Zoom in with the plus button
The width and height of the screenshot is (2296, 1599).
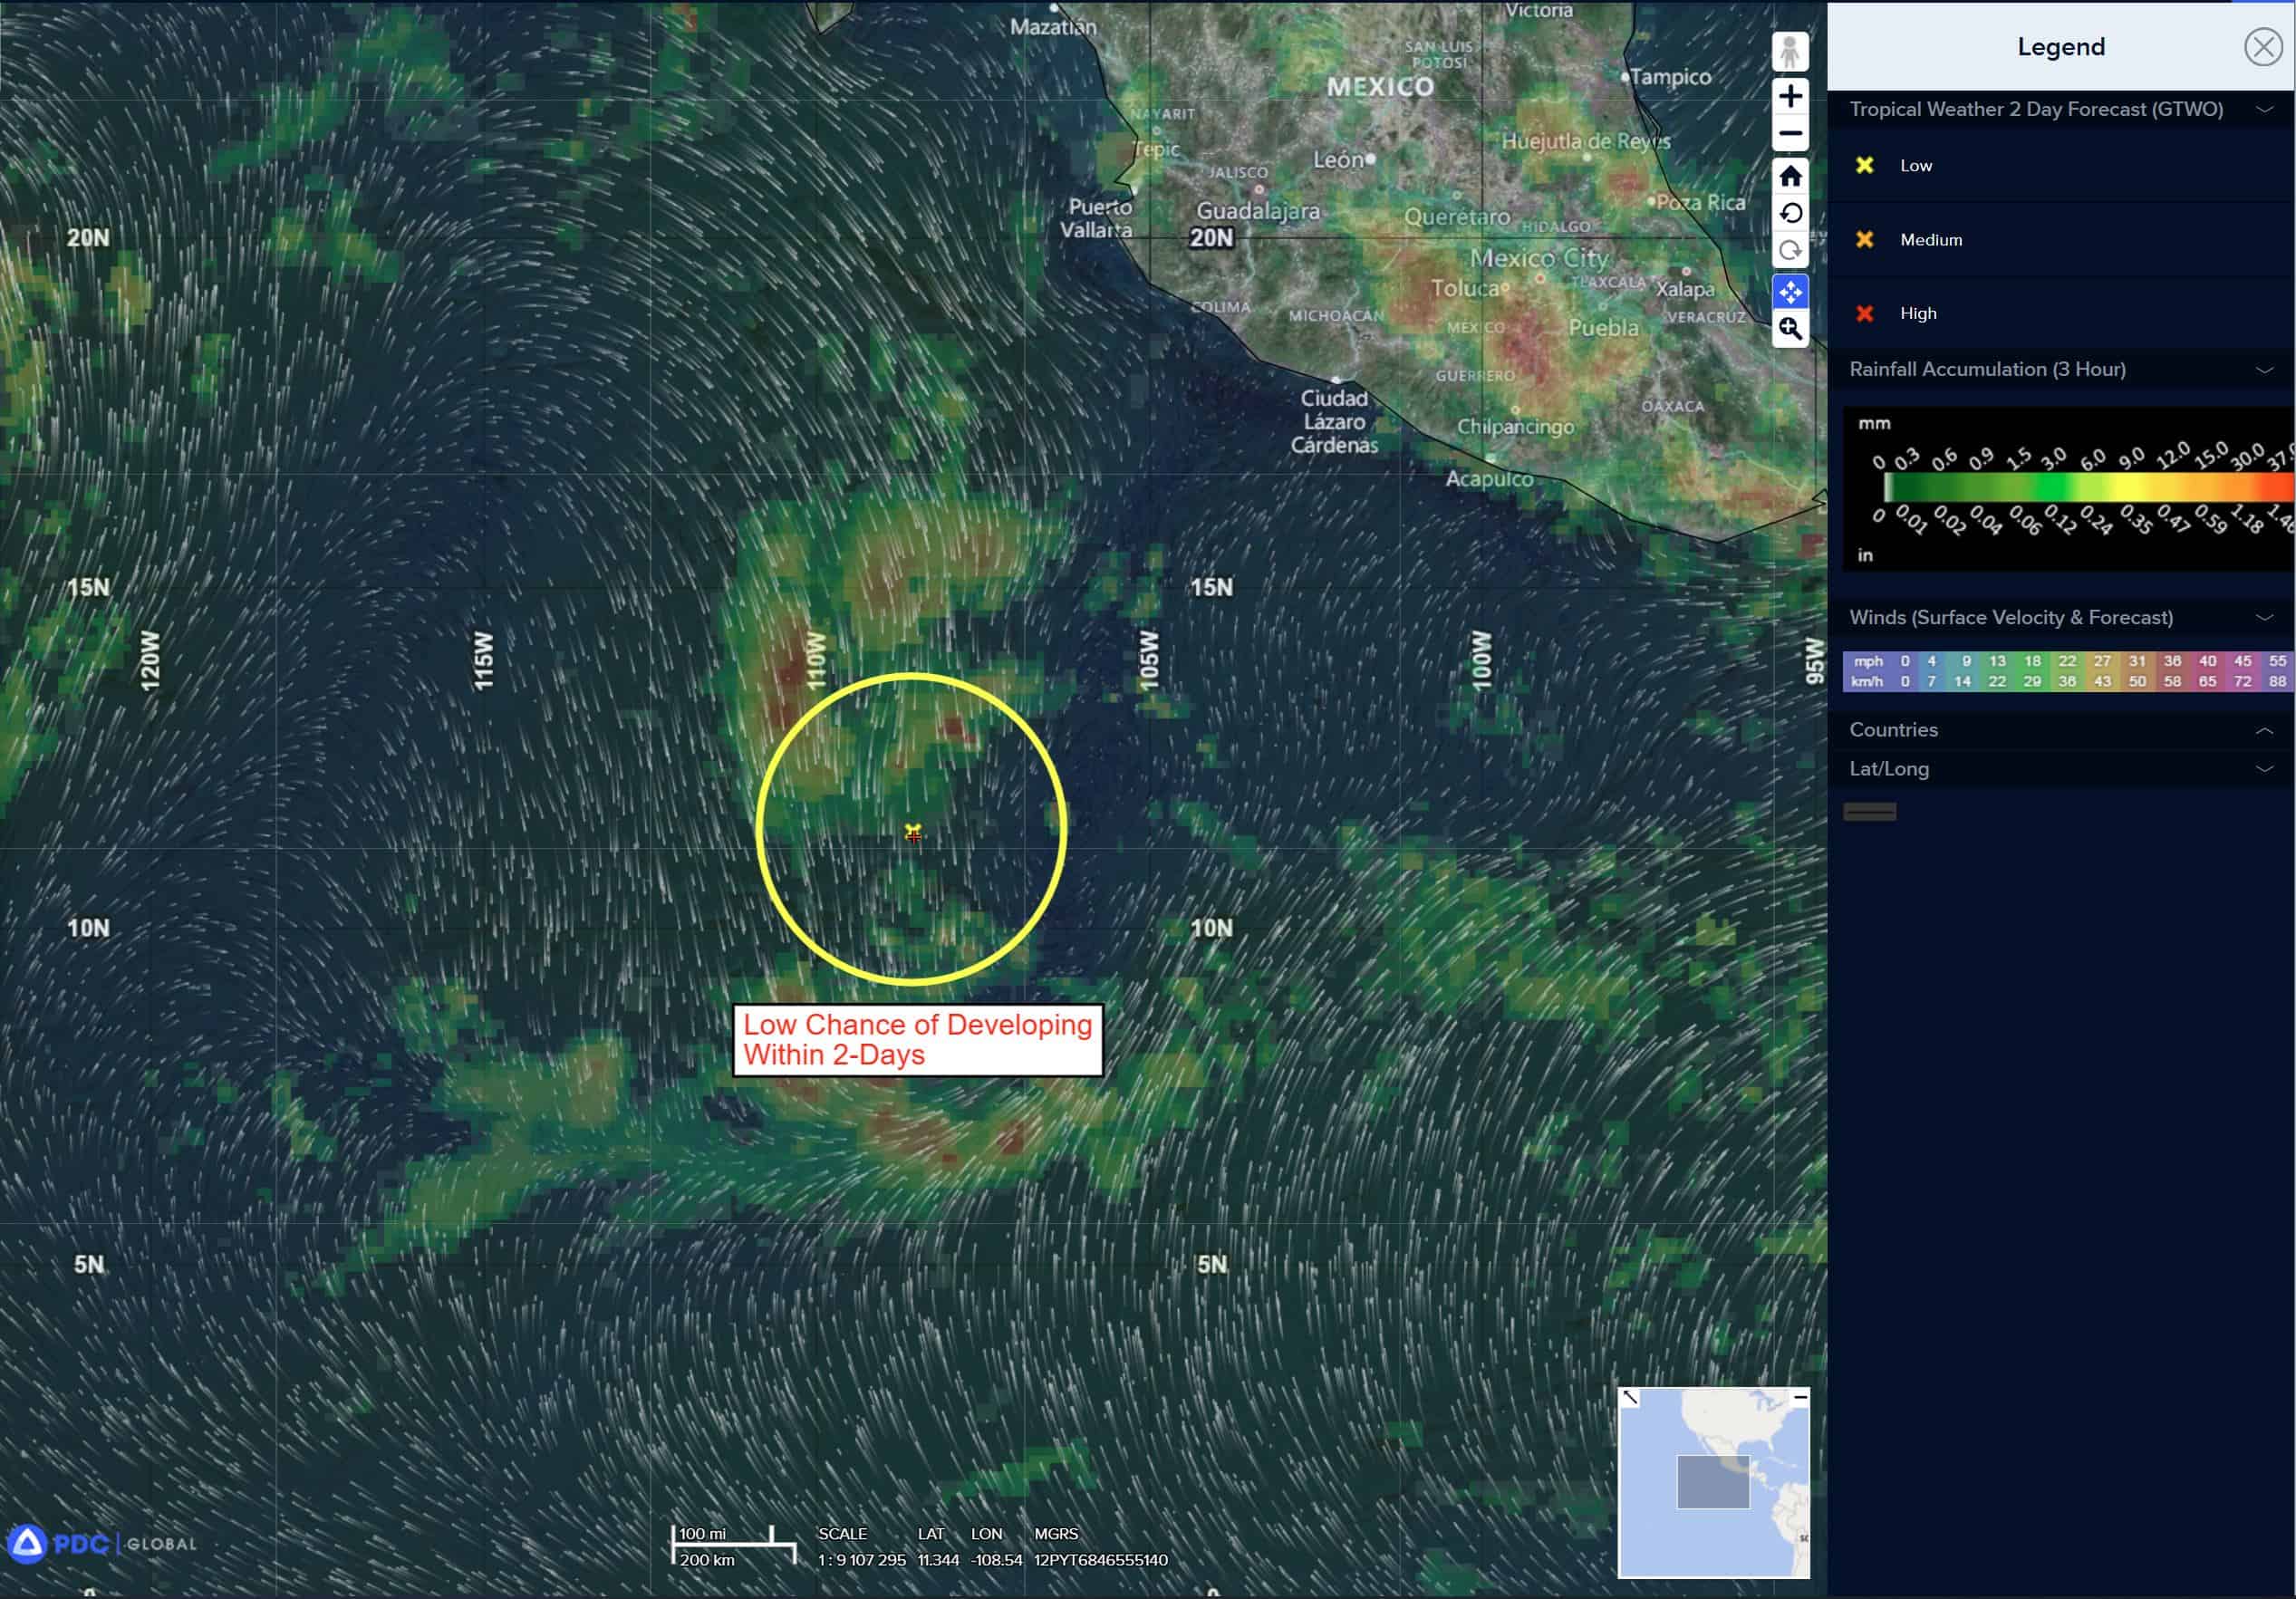point(1790,96)
